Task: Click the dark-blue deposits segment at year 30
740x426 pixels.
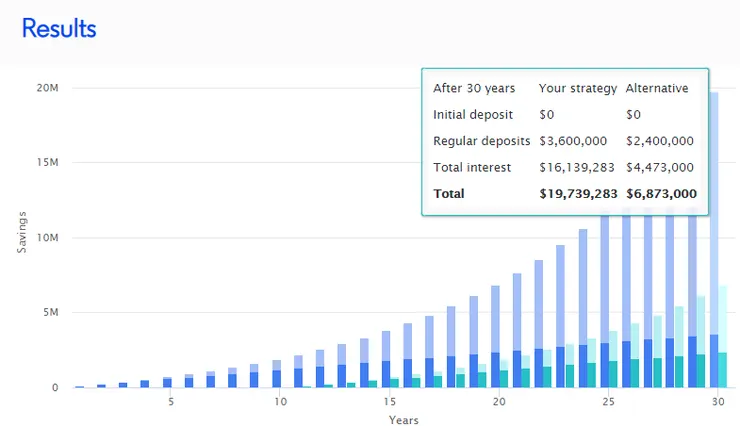Action: coord(714,360)
